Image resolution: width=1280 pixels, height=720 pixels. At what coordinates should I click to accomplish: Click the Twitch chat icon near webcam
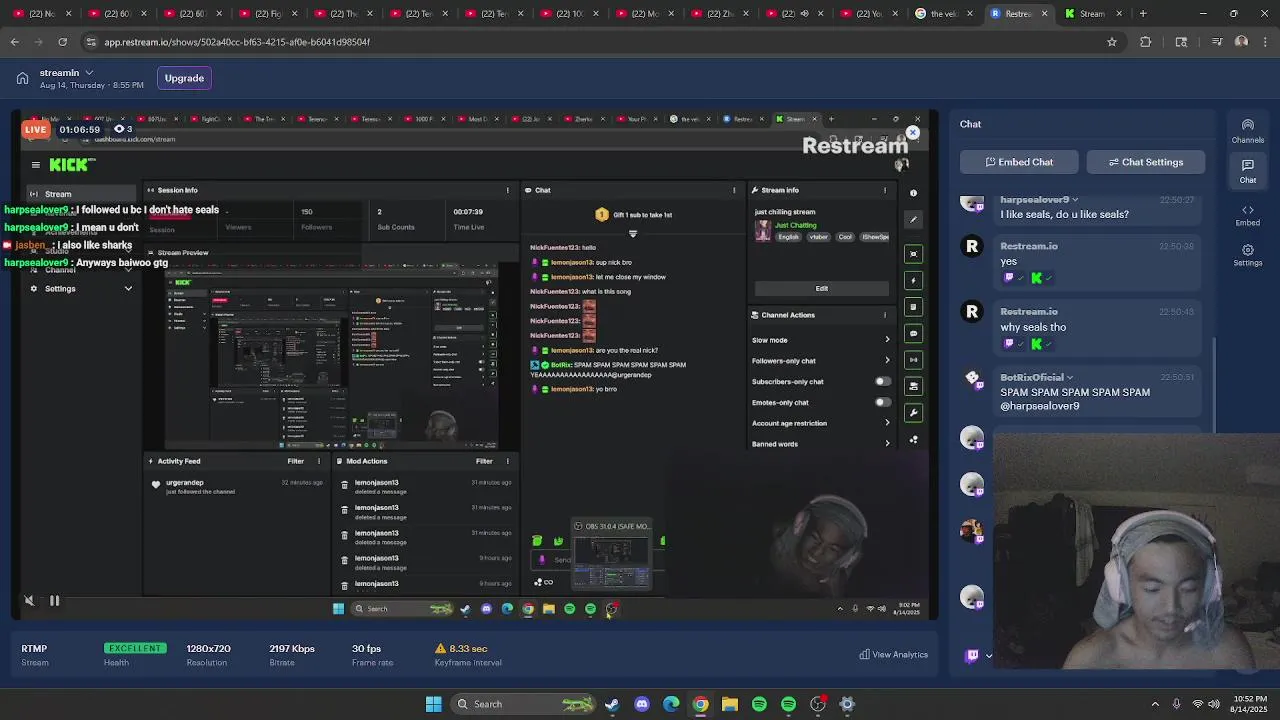click(x=972, y=656)
